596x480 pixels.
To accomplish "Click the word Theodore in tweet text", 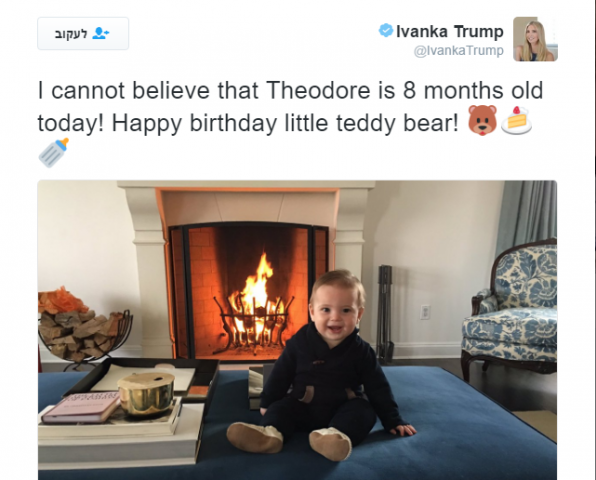I will [318, 90].
